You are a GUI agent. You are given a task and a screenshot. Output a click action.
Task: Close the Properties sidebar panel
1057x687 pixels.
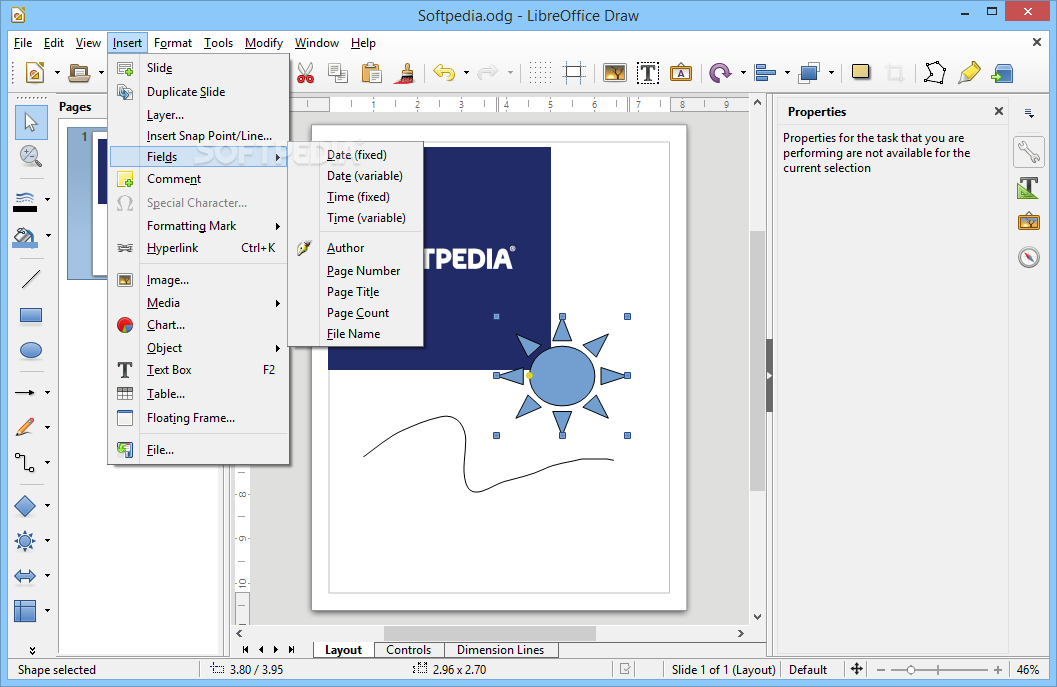tap(999, 111)
